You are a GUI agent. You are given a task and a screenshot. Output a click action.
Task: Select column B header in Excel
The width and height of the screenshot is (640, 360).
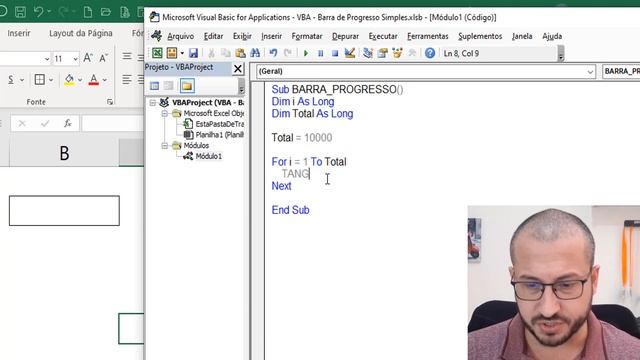pos(64,153)
